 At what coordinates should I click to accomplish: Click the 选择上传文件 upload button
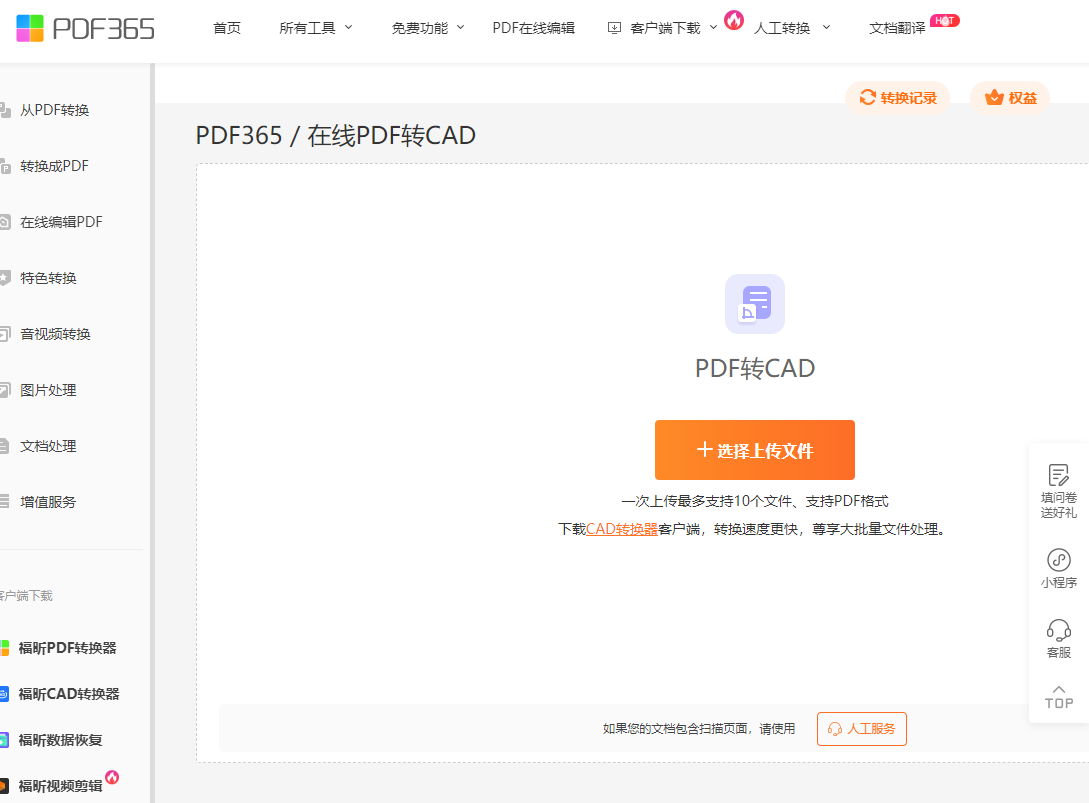click(755, 450)
